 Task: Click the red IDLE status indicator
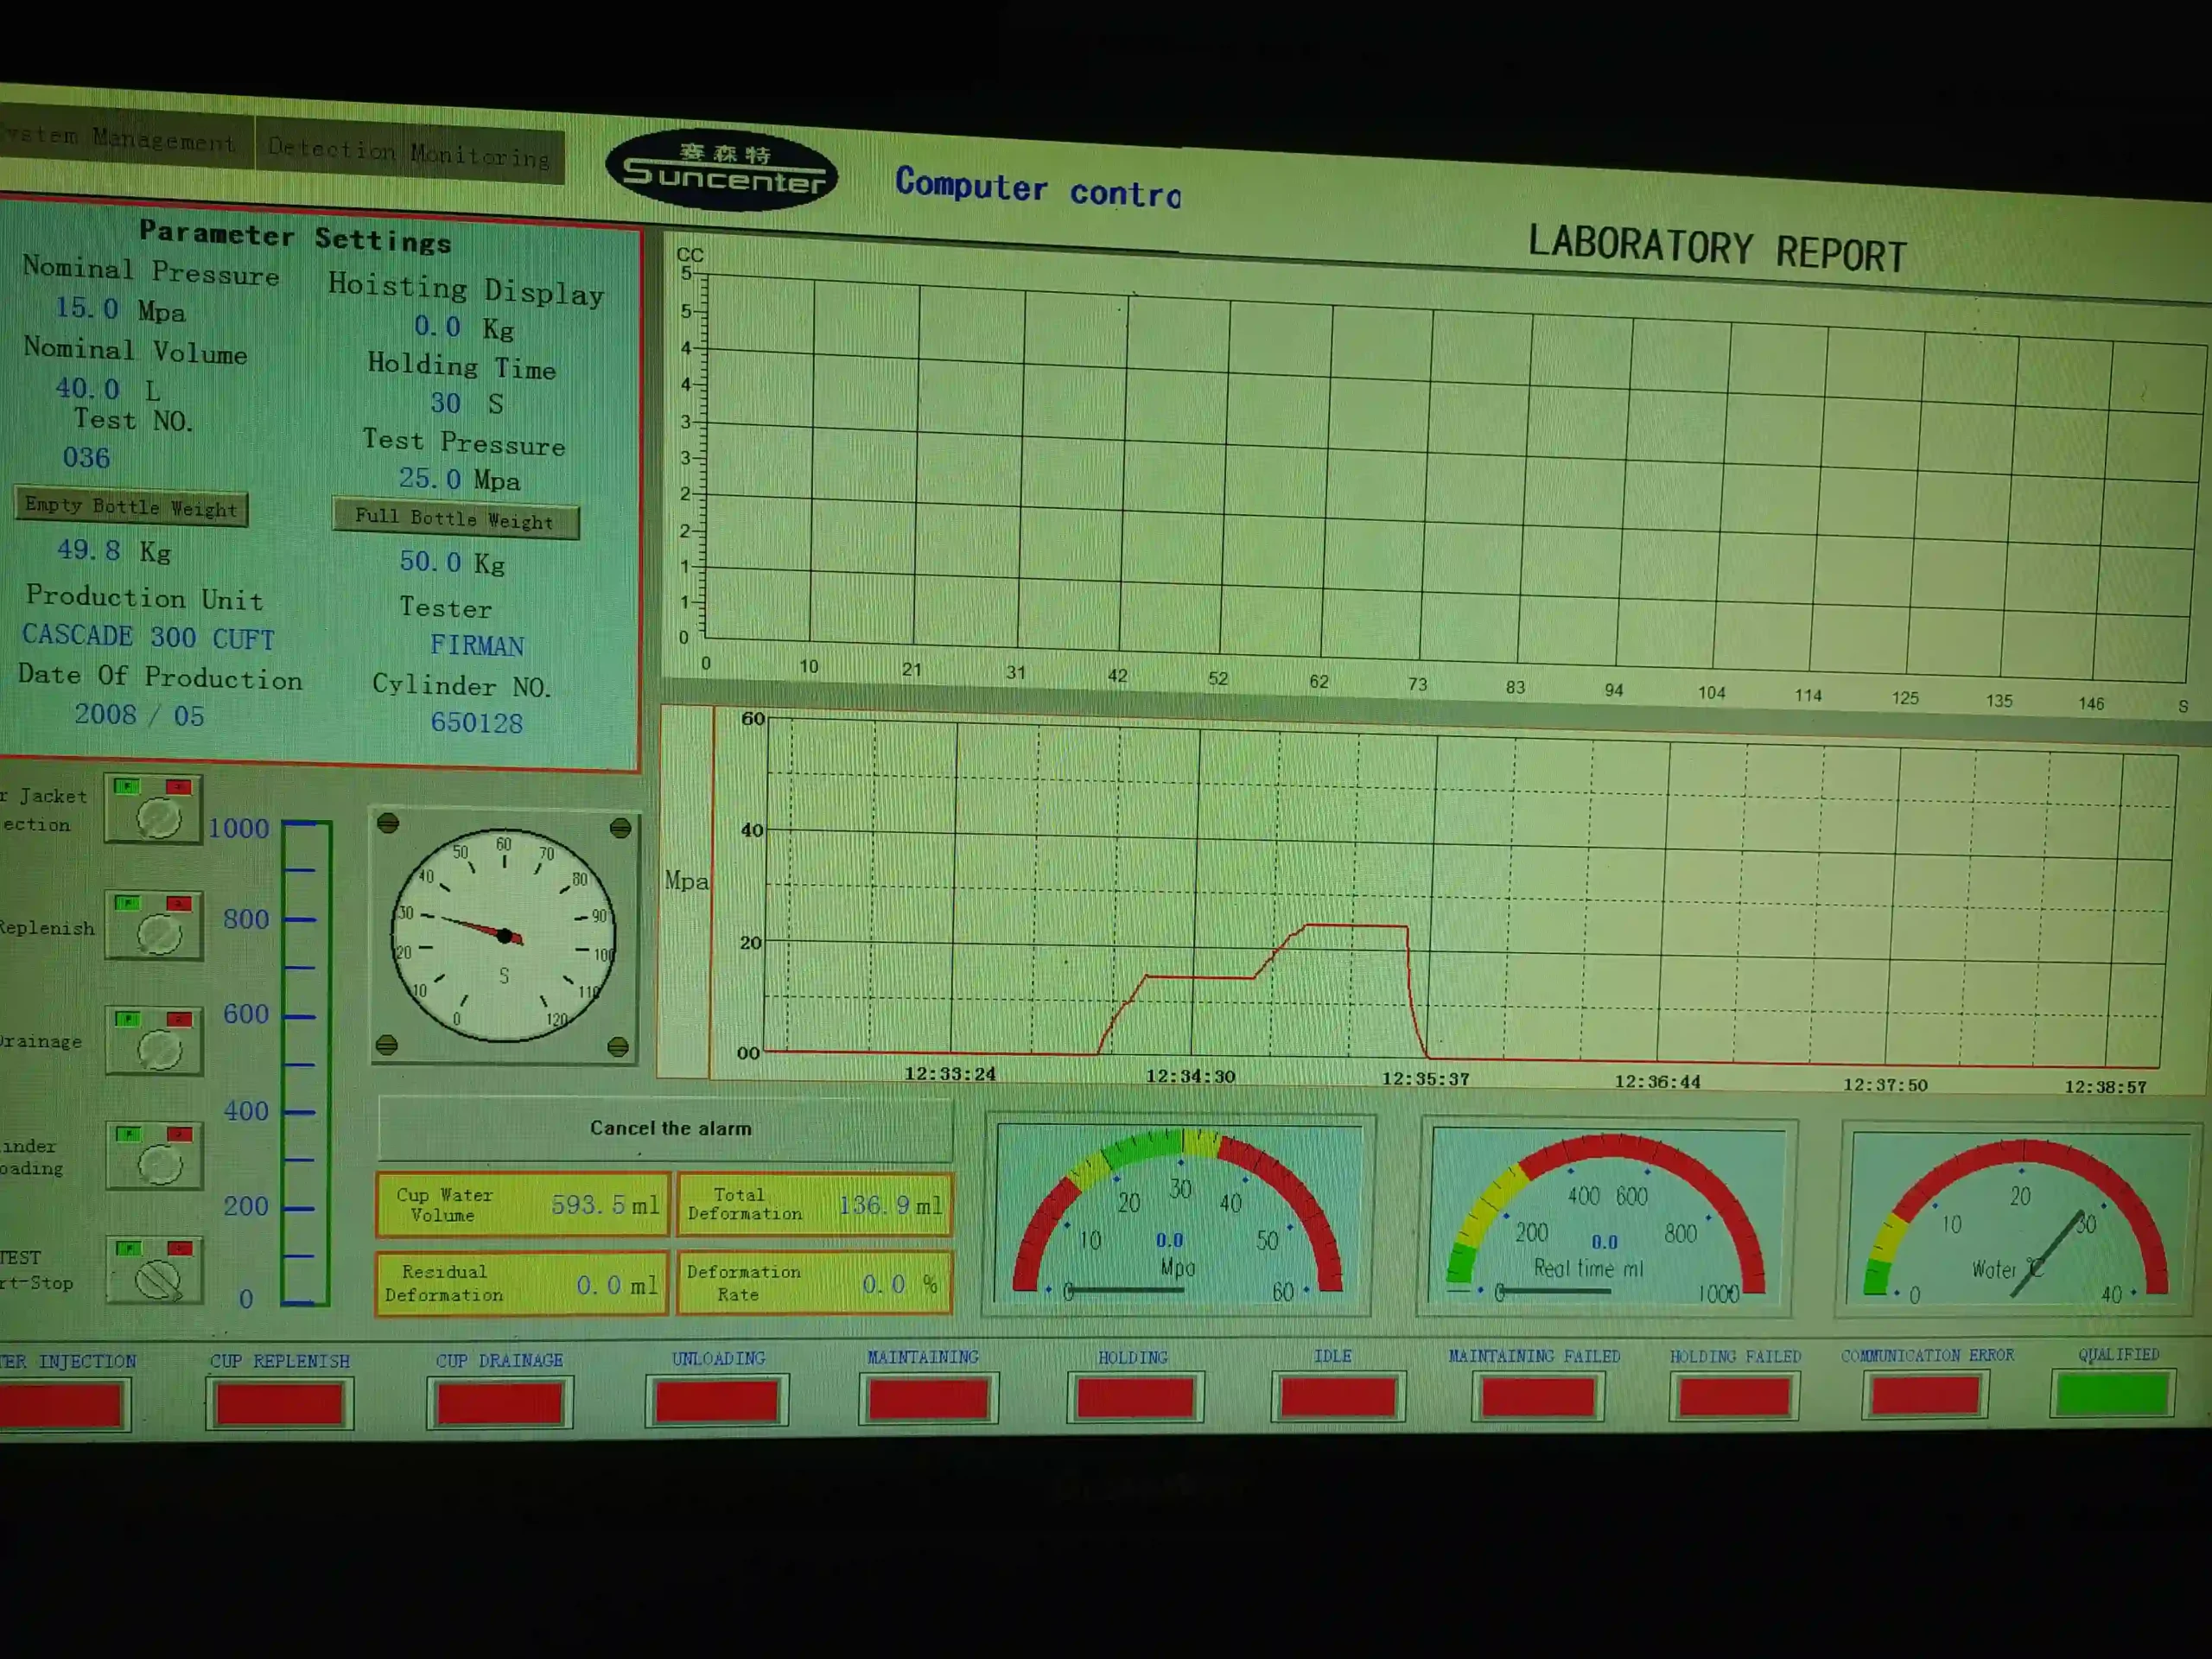pyautogui.click(x=1337, y=1397)
